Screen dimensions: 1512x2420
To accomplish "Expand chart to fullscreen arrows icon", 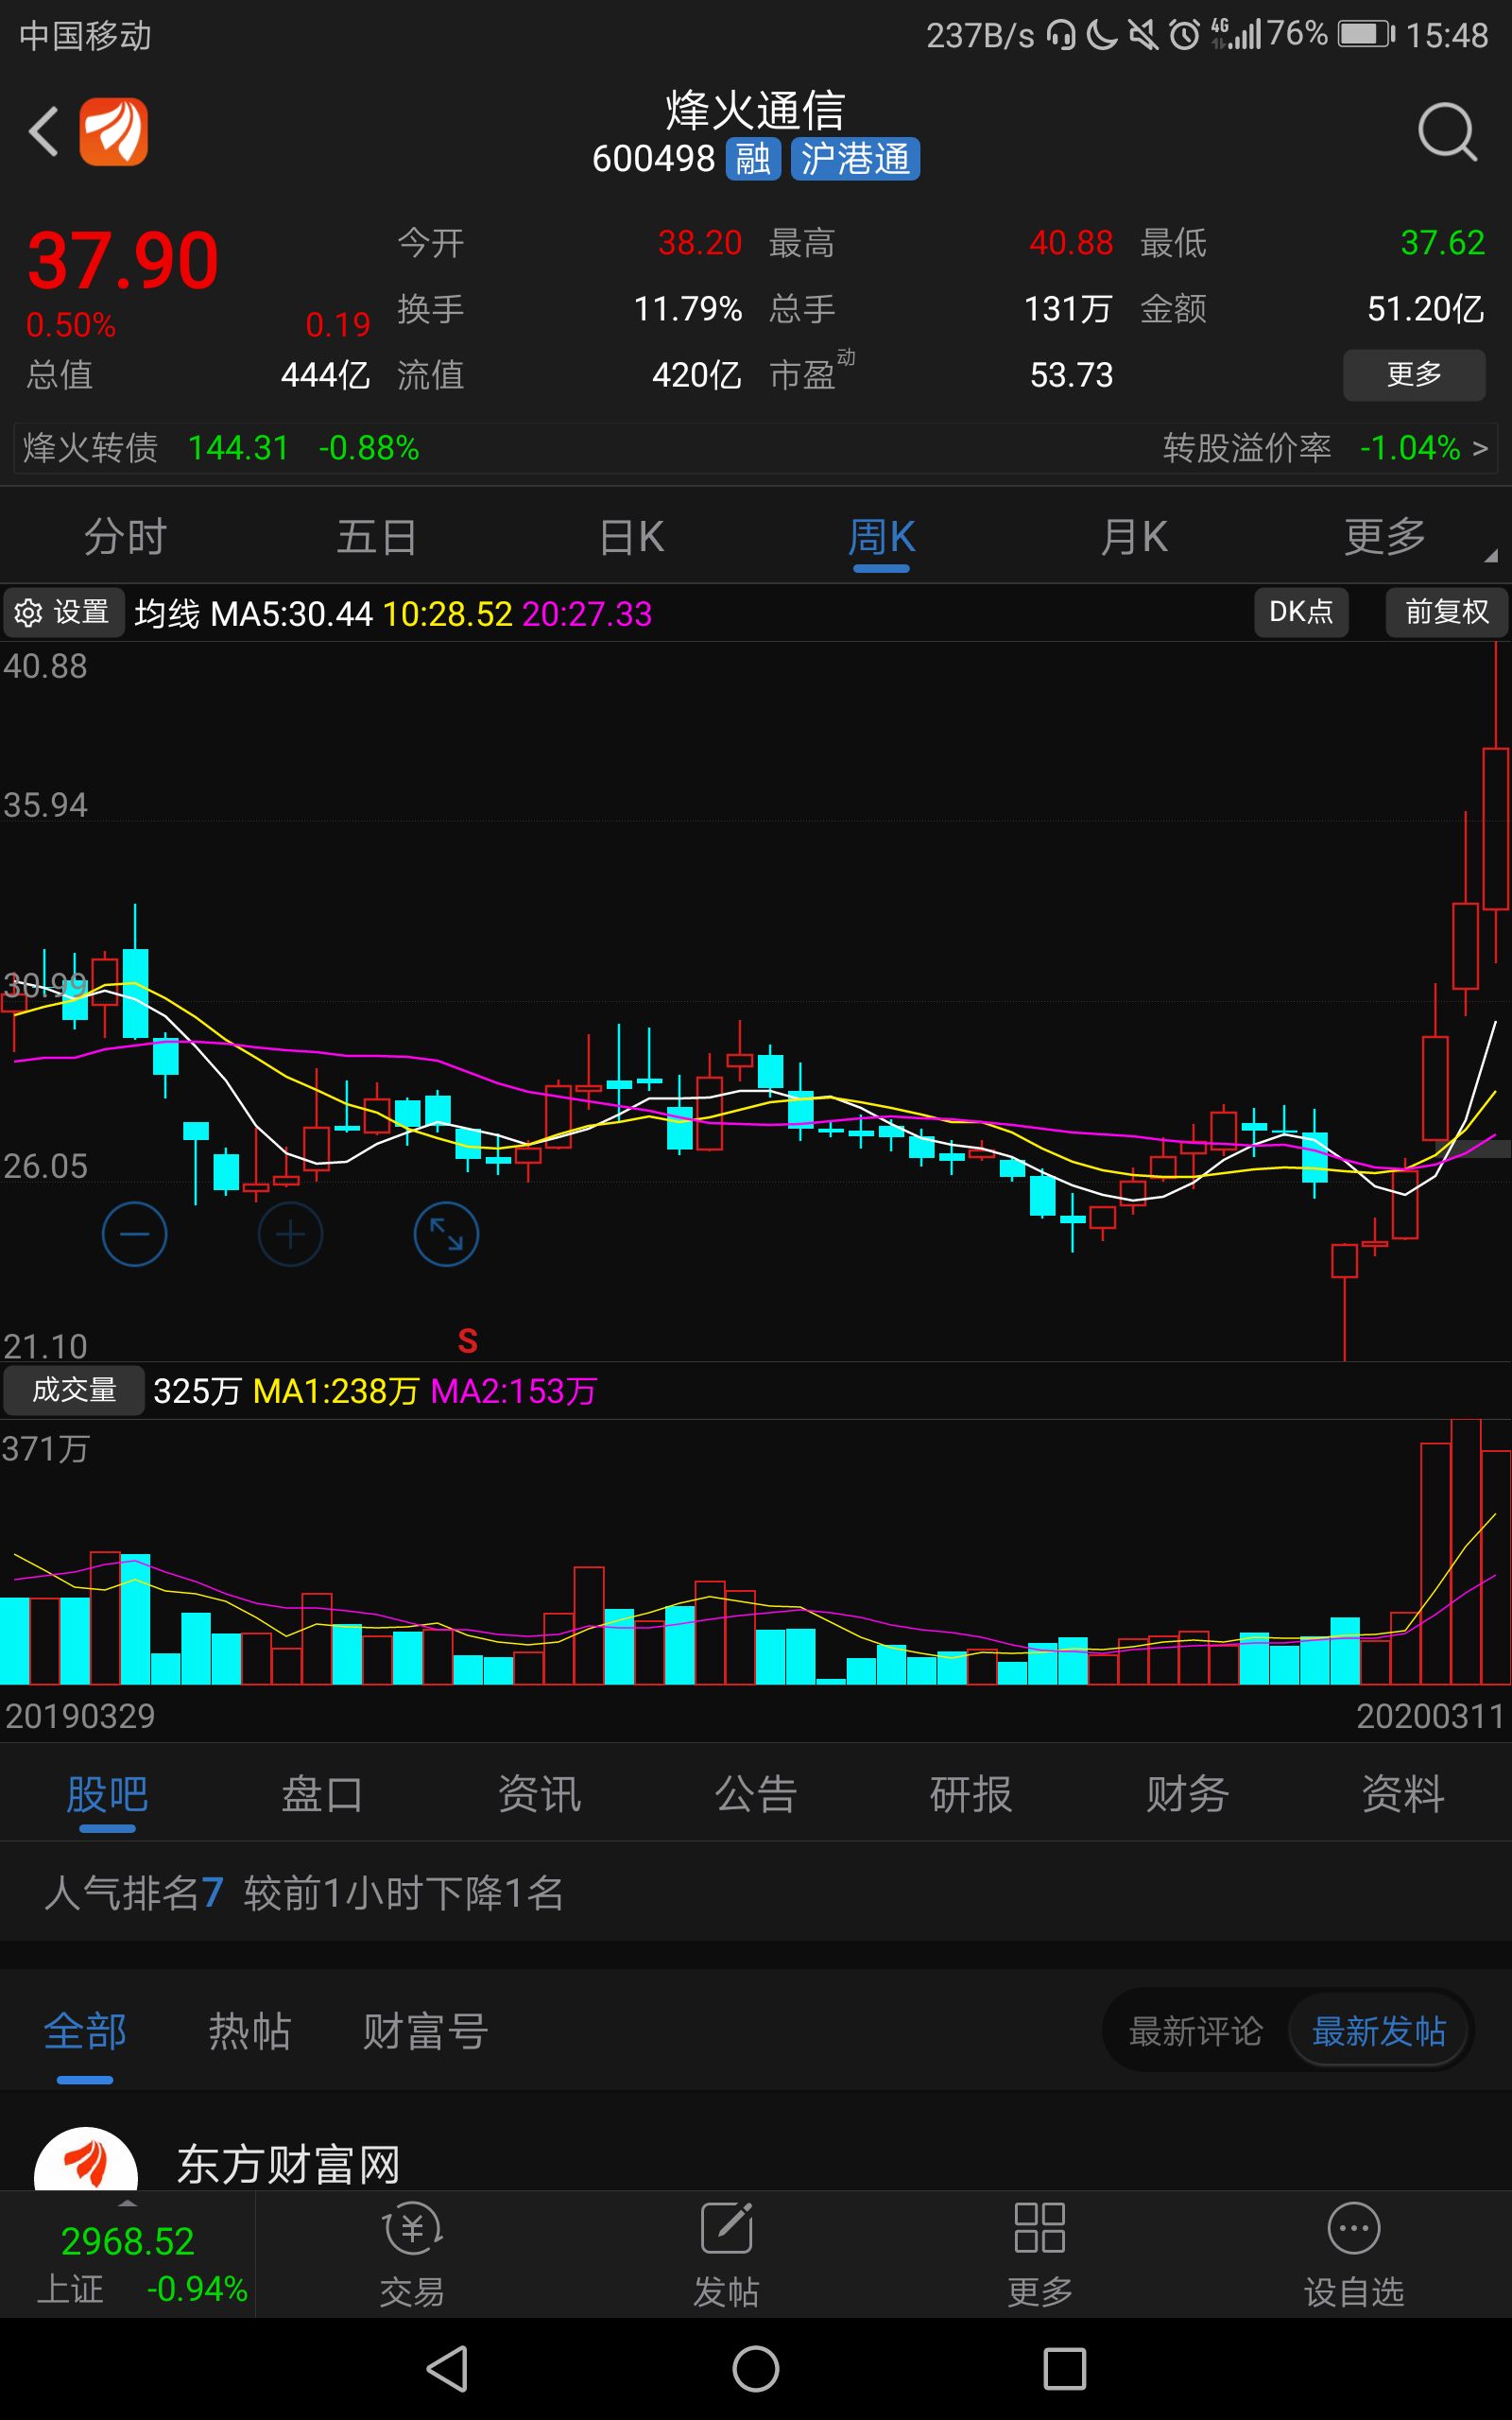I will [446, 1233].
